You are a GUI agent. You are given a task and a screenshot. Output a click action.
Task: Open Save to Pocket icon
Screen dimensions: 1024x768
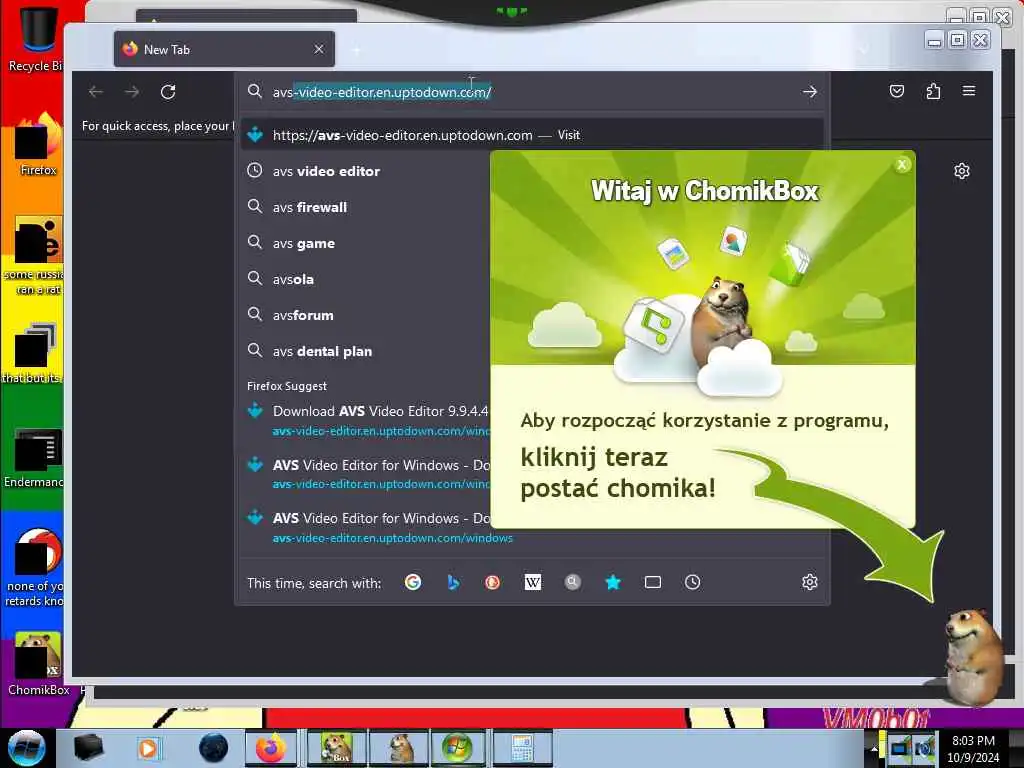point(897,91)
